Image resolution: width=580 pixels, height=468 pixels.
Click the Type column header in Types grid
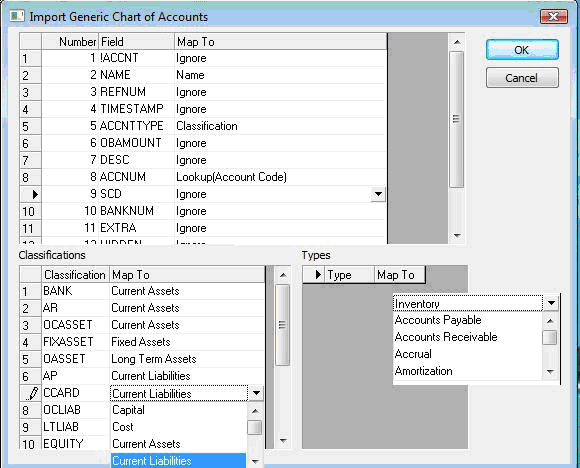(x=350, y=275)
